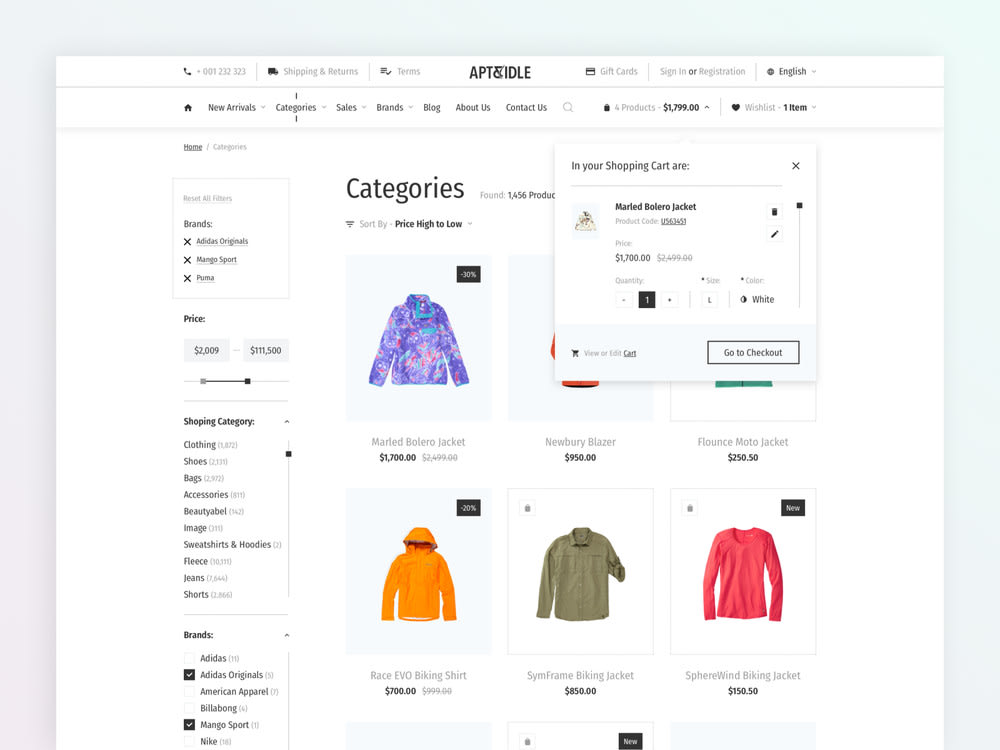Screen dimensions: 1000x750
Task: Click the Gift Cards card icon
Action: [591, 71]
